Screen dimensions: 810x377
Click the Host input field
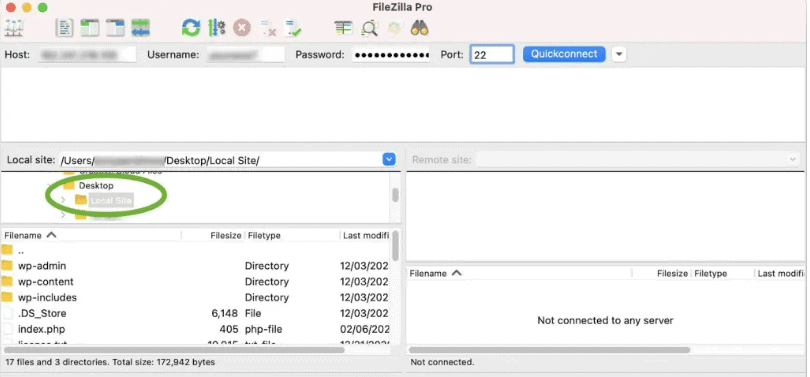[87, 55]
